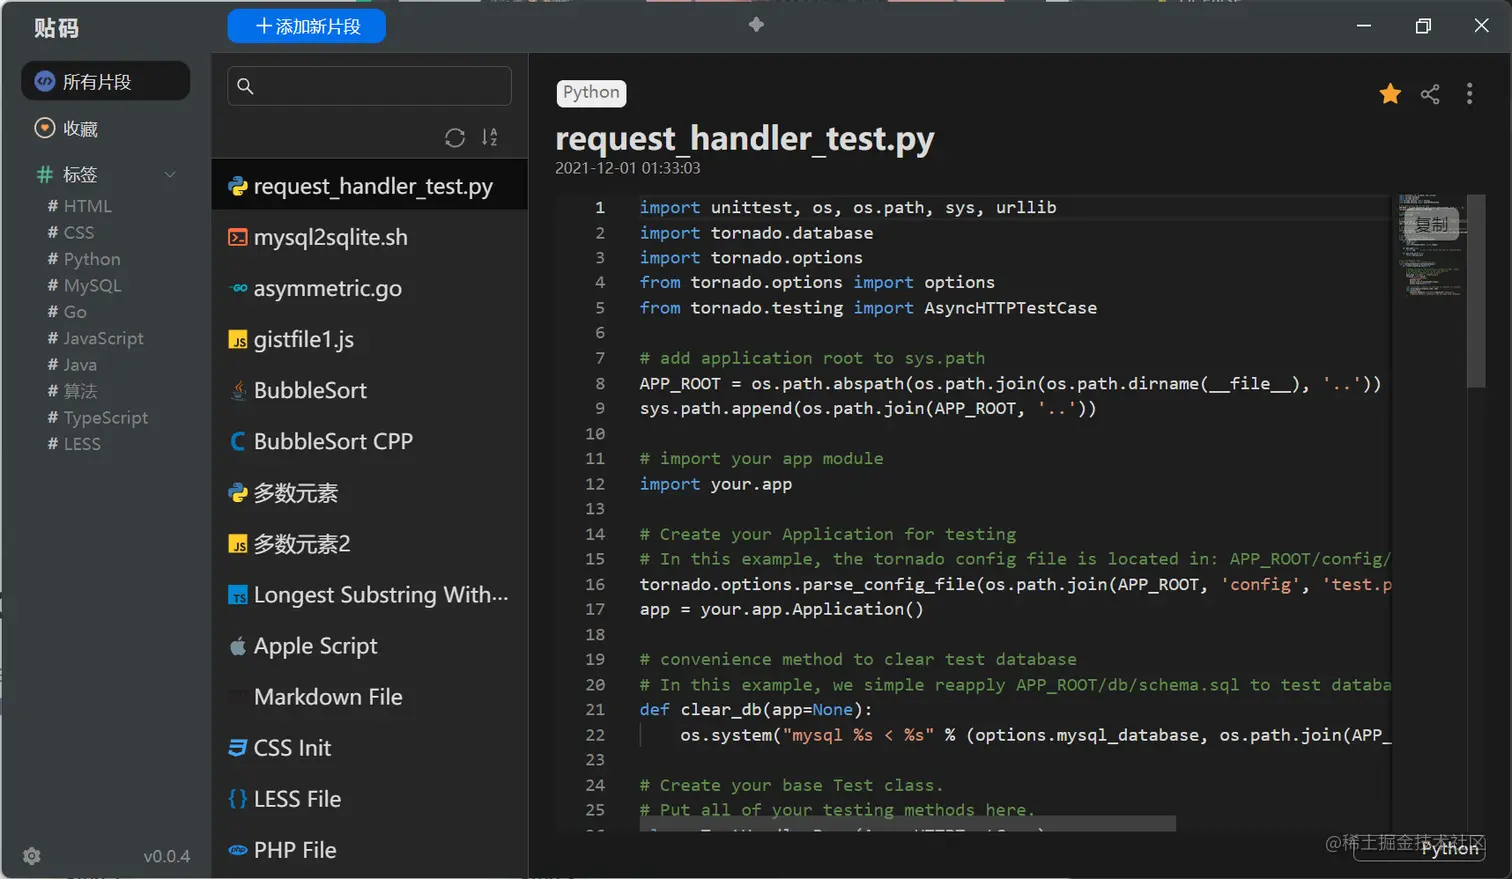Click timestamp 2021-12-01 01:33:03
This screenshot has height=879, width=1512.
point(628,168)
